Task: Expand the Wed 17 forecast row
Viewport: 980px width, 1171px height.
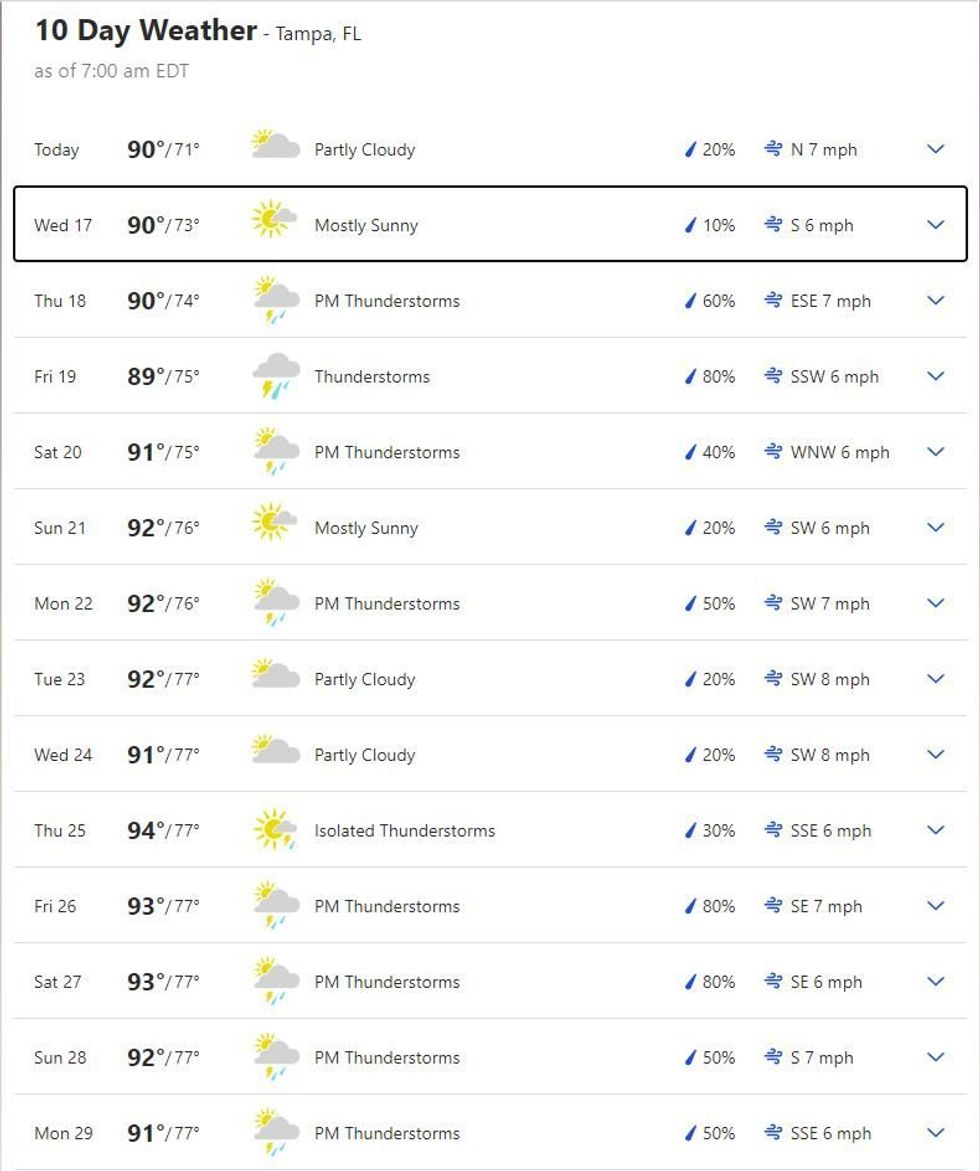Action: [x=936, y=225]
